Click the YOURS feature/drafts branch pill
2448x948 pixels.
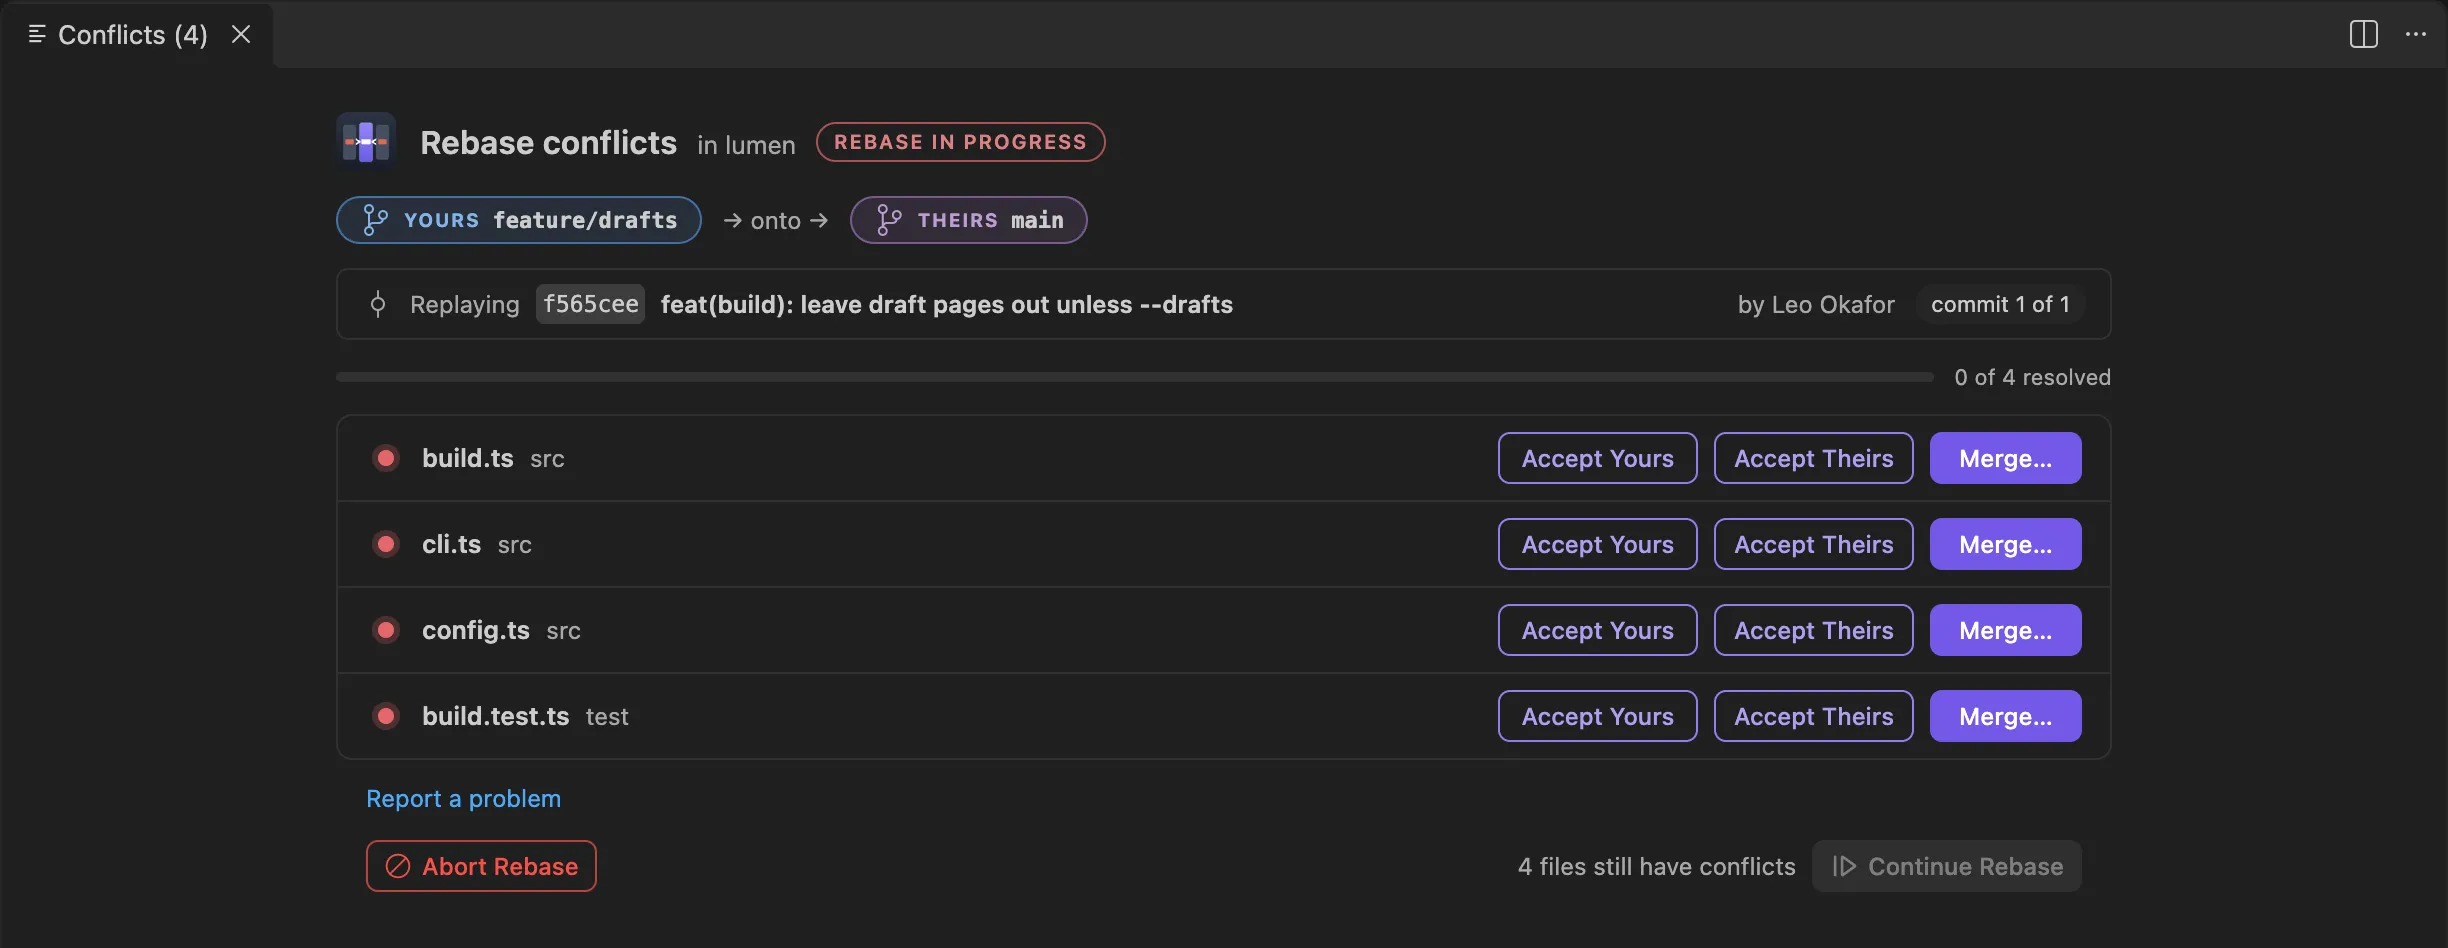point(519,220)
